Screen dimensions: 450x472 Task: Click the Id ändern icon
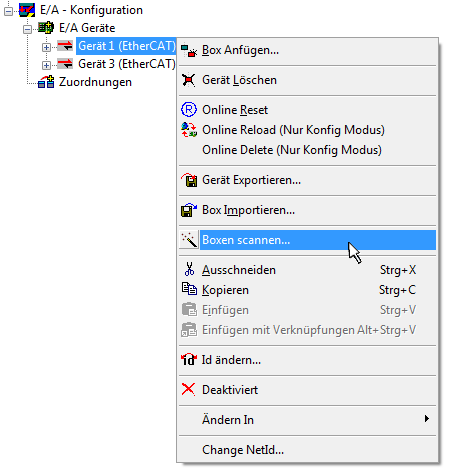[189, 359]
